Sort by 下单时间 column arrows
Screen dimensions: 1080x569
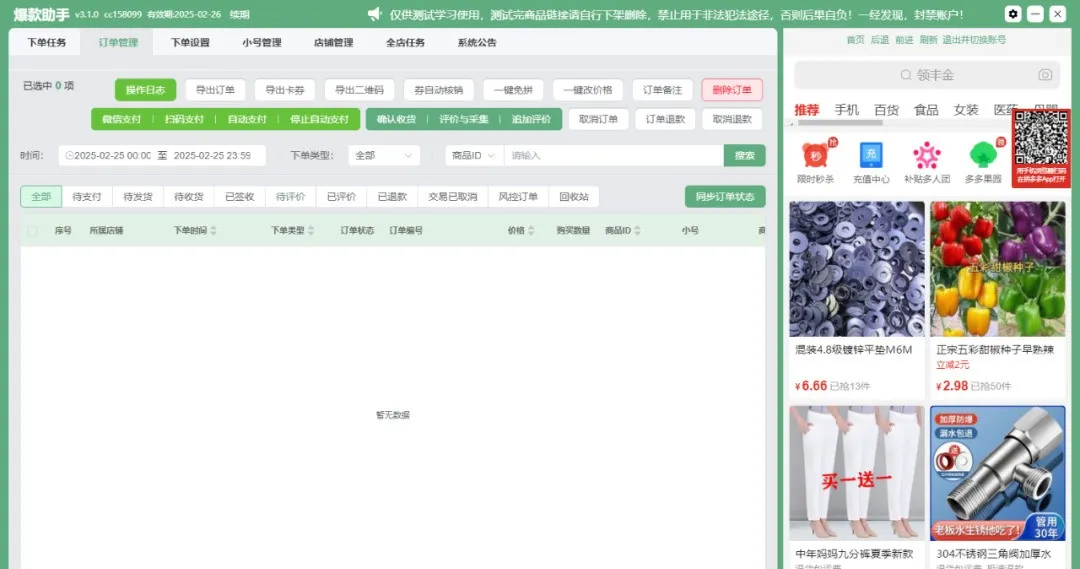(214, 231)
